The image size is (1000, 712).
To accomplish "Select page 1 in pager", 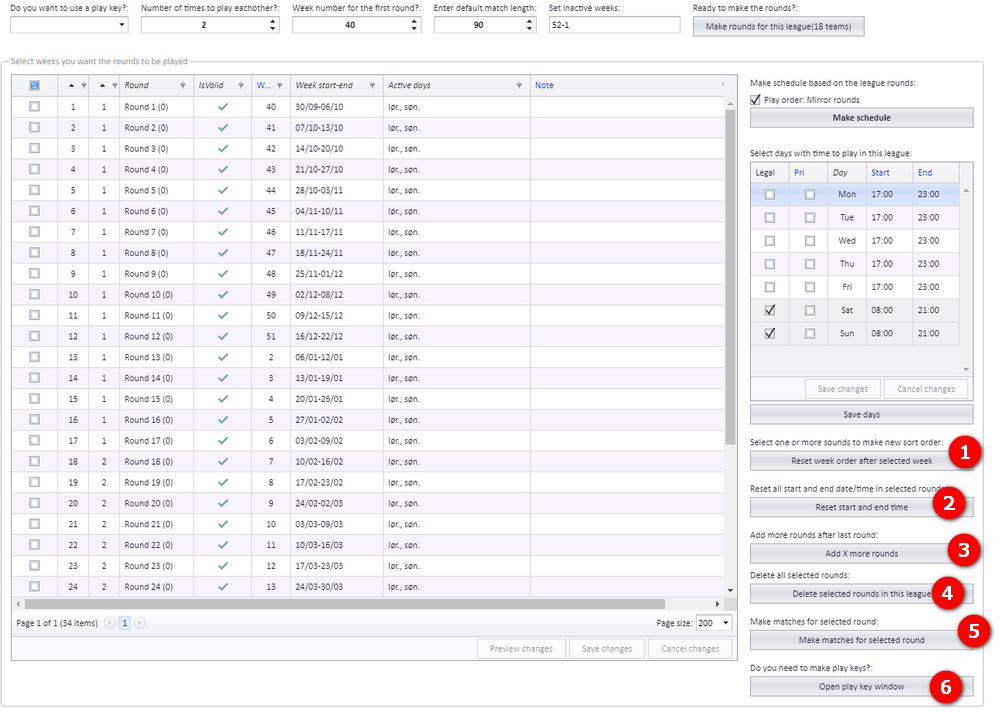I will 125,623.
